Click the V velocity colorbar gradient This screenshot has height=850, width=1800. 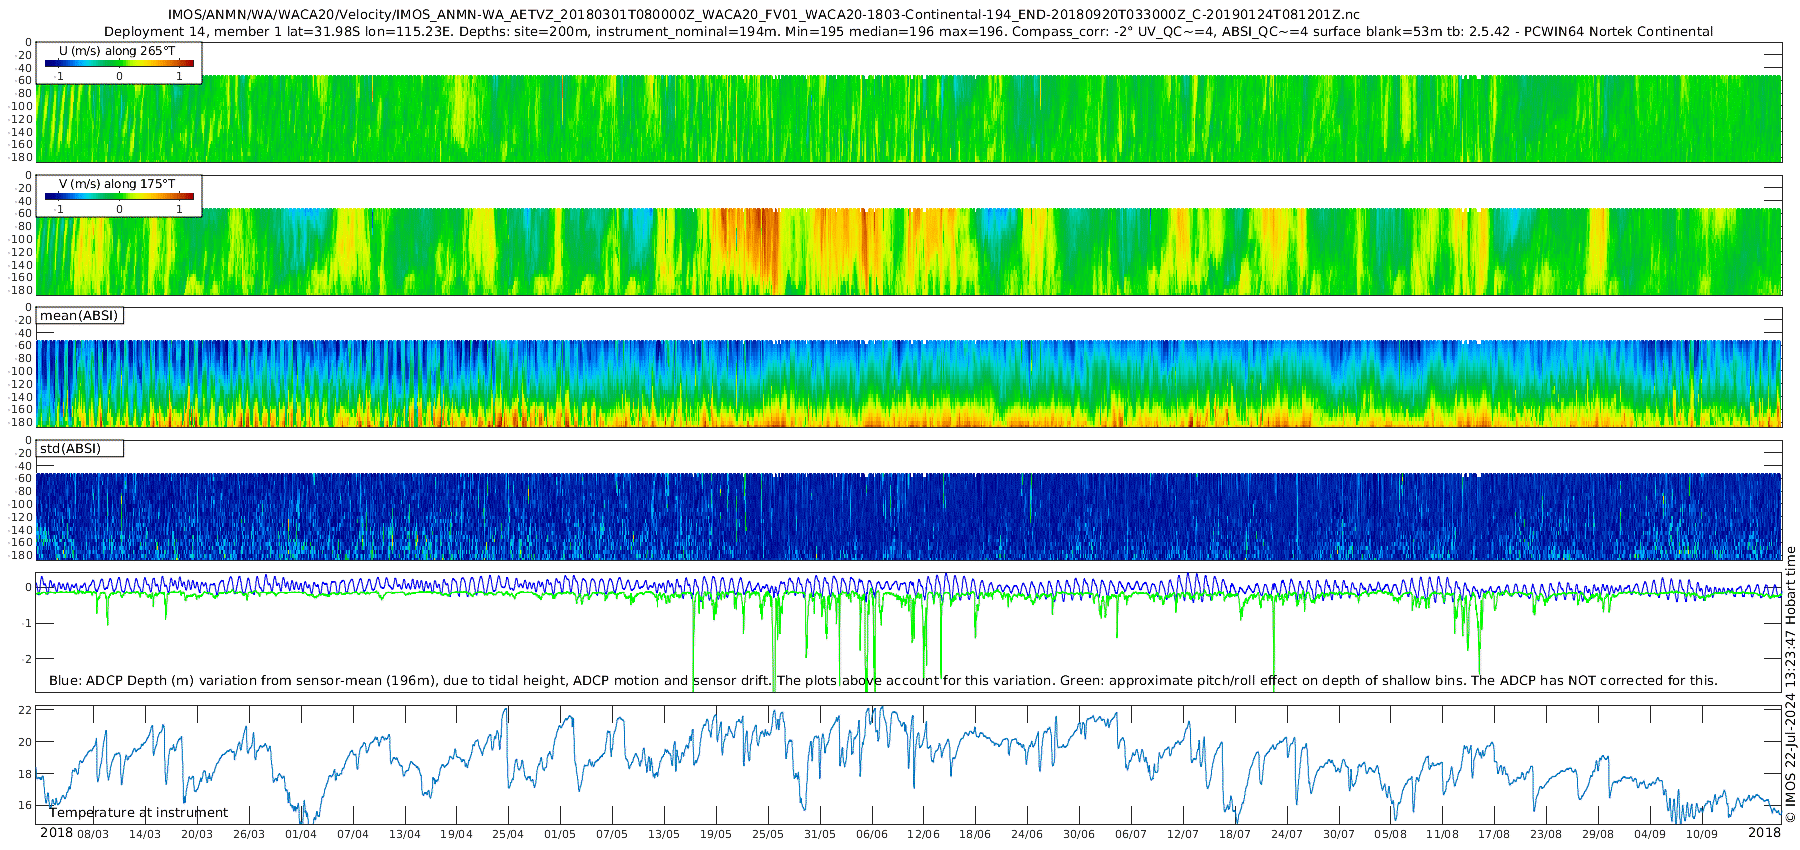119,196
